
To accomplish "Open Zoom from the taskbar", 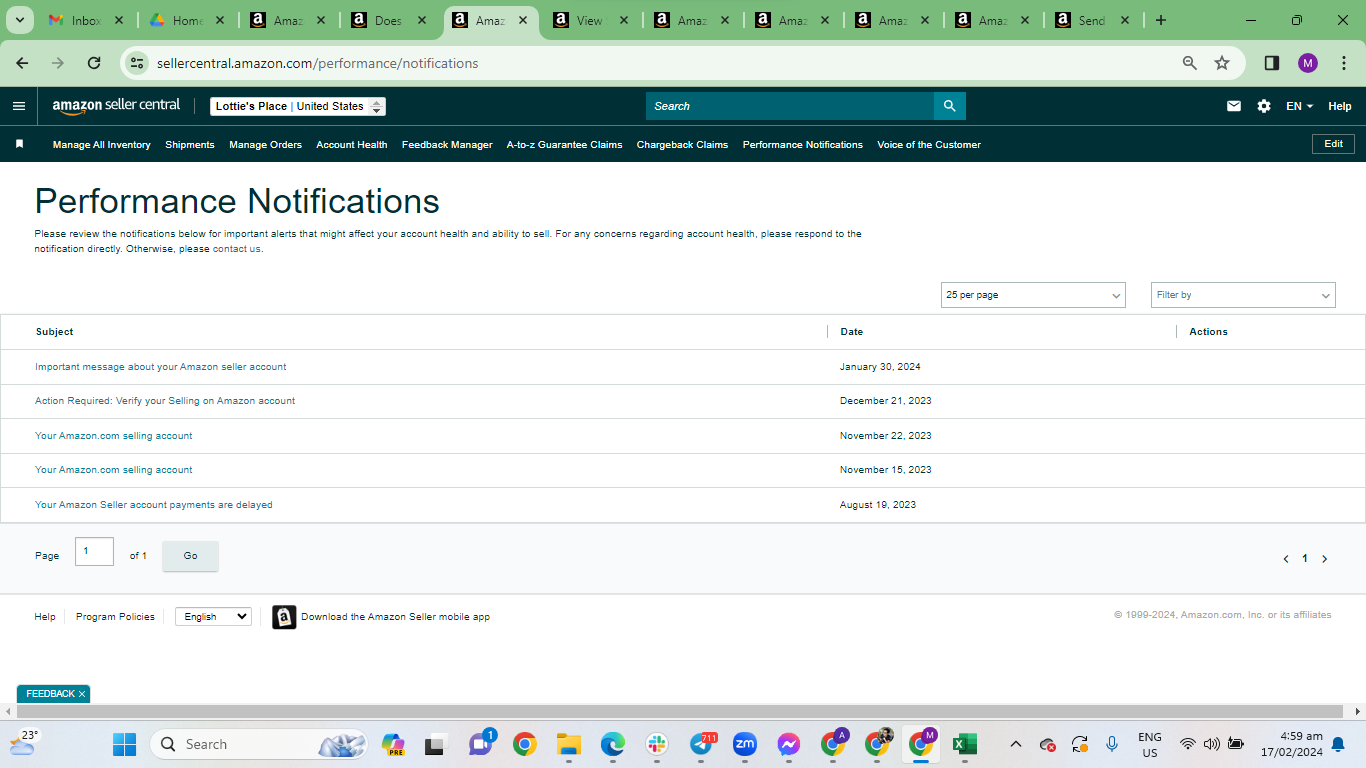I will coord(745,744).
